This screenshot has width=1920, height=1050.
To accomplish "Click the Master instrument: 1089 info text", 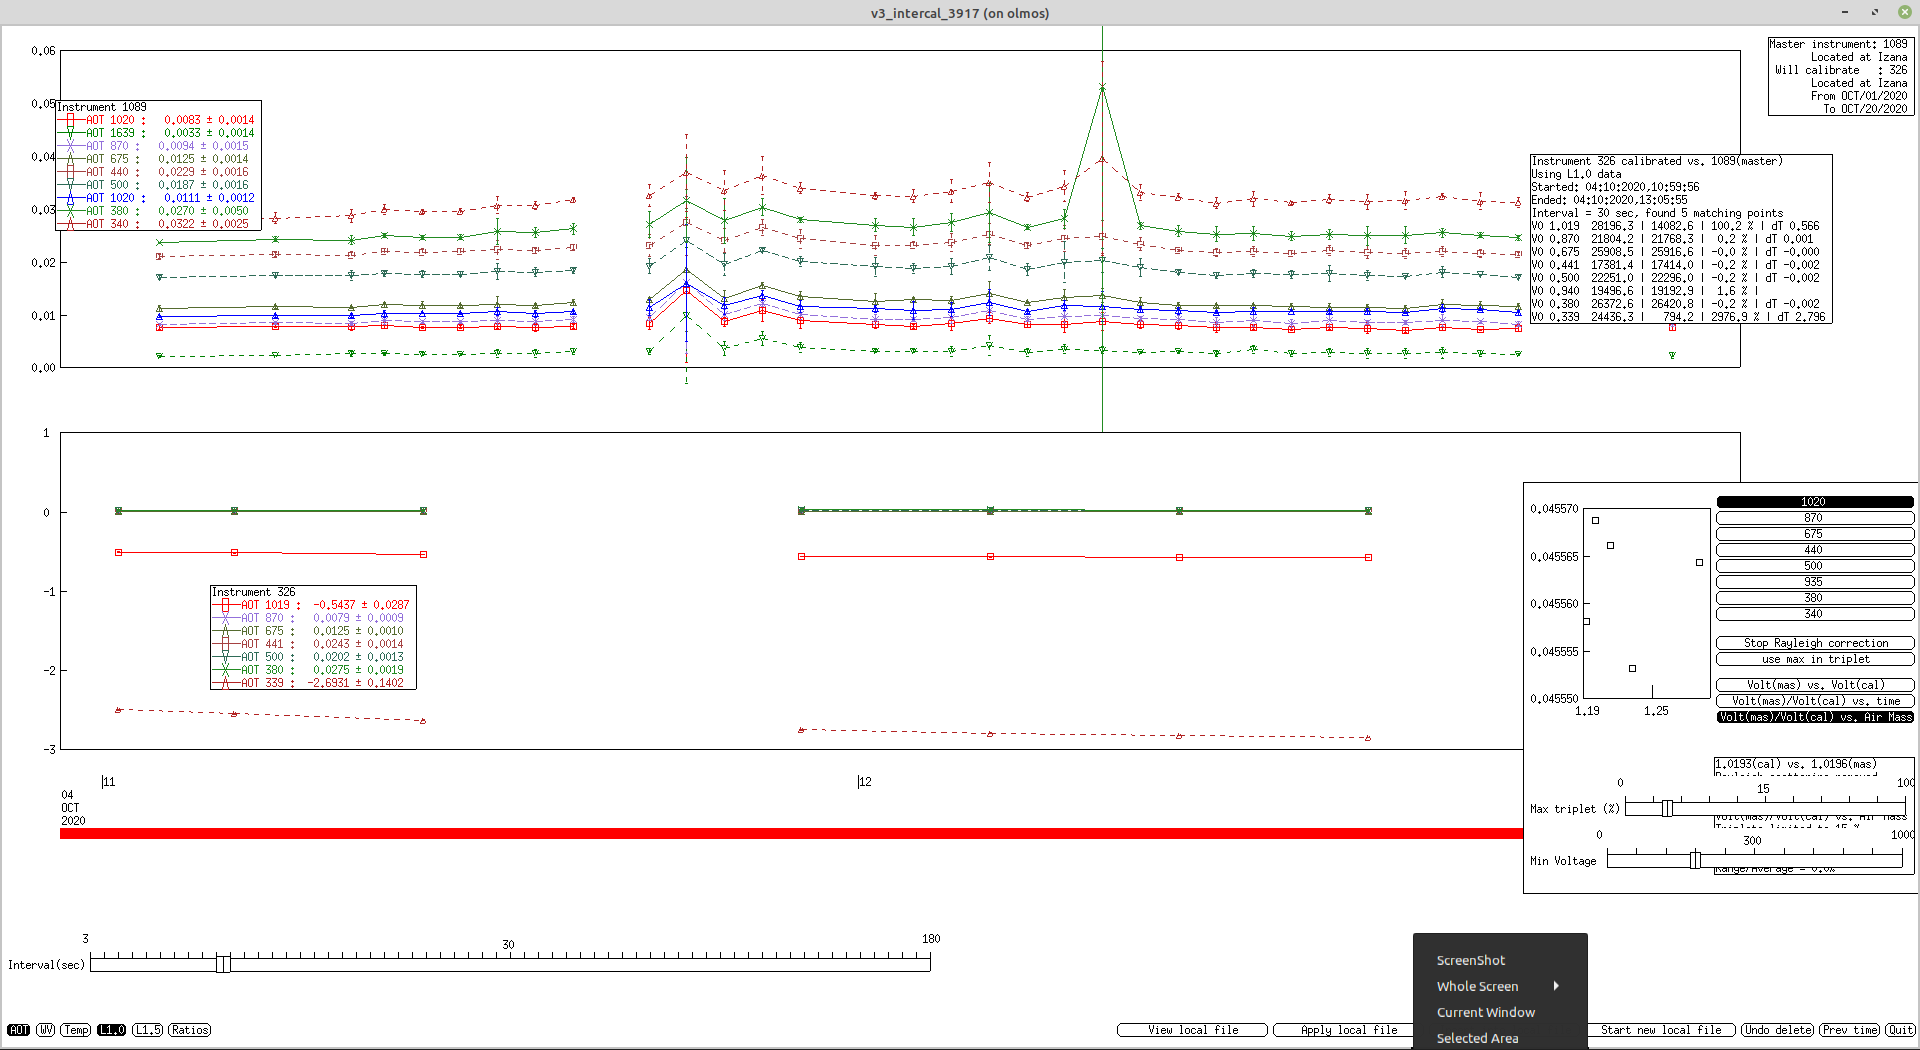I will pos(1838,44).
